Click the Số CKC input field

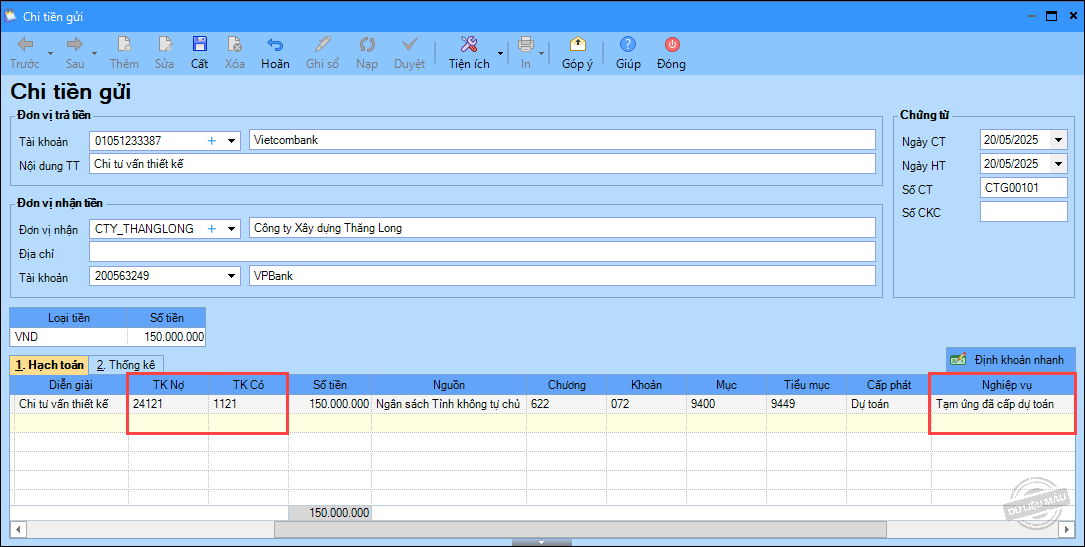tap(1023, 212)
